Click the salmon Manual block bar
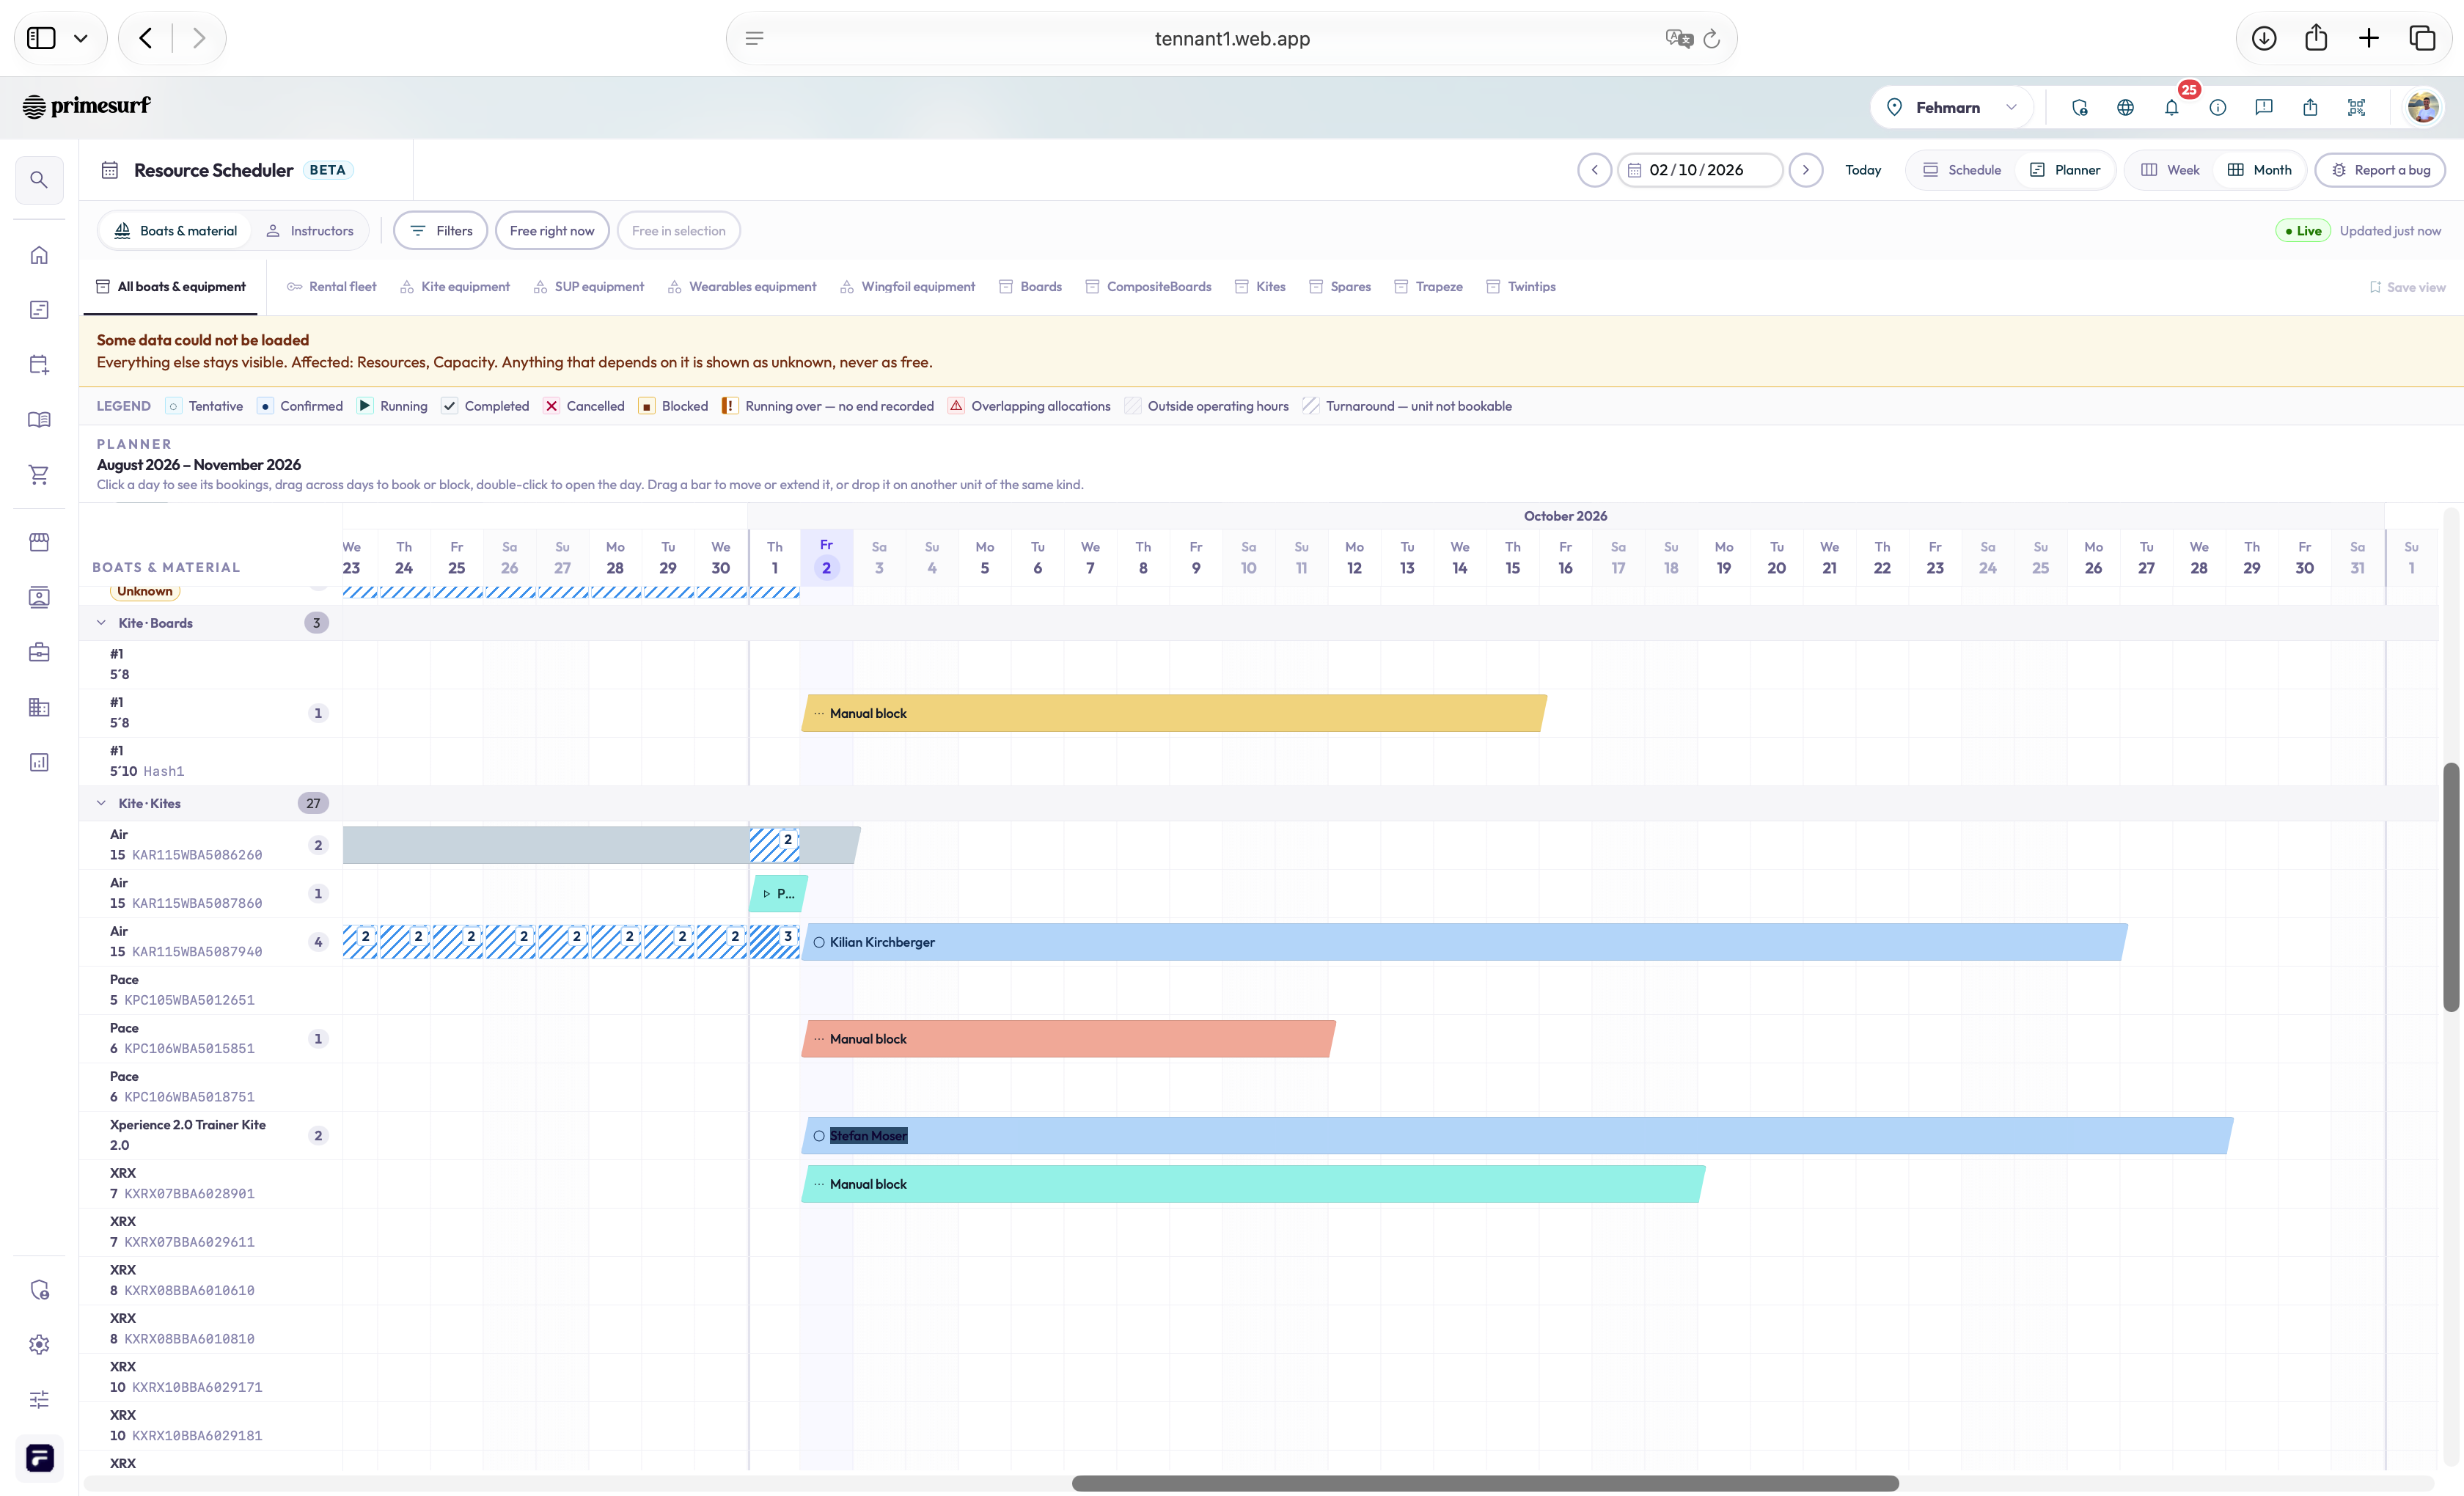This screenshot has height=1496, width=2464. (1068, 1039)
